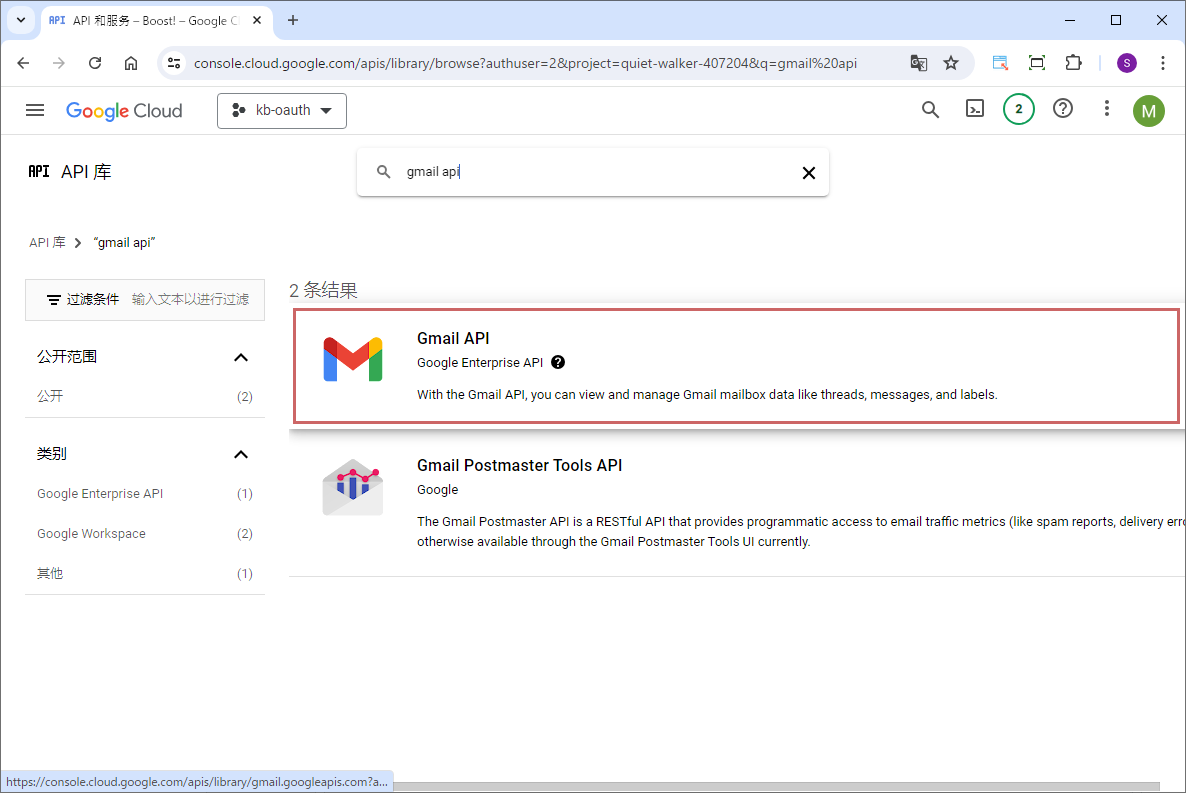Open the three-dot settings menu in Cloud header
The height and width of the screenshot is (793, 1186).
(x=1106, y=110)
